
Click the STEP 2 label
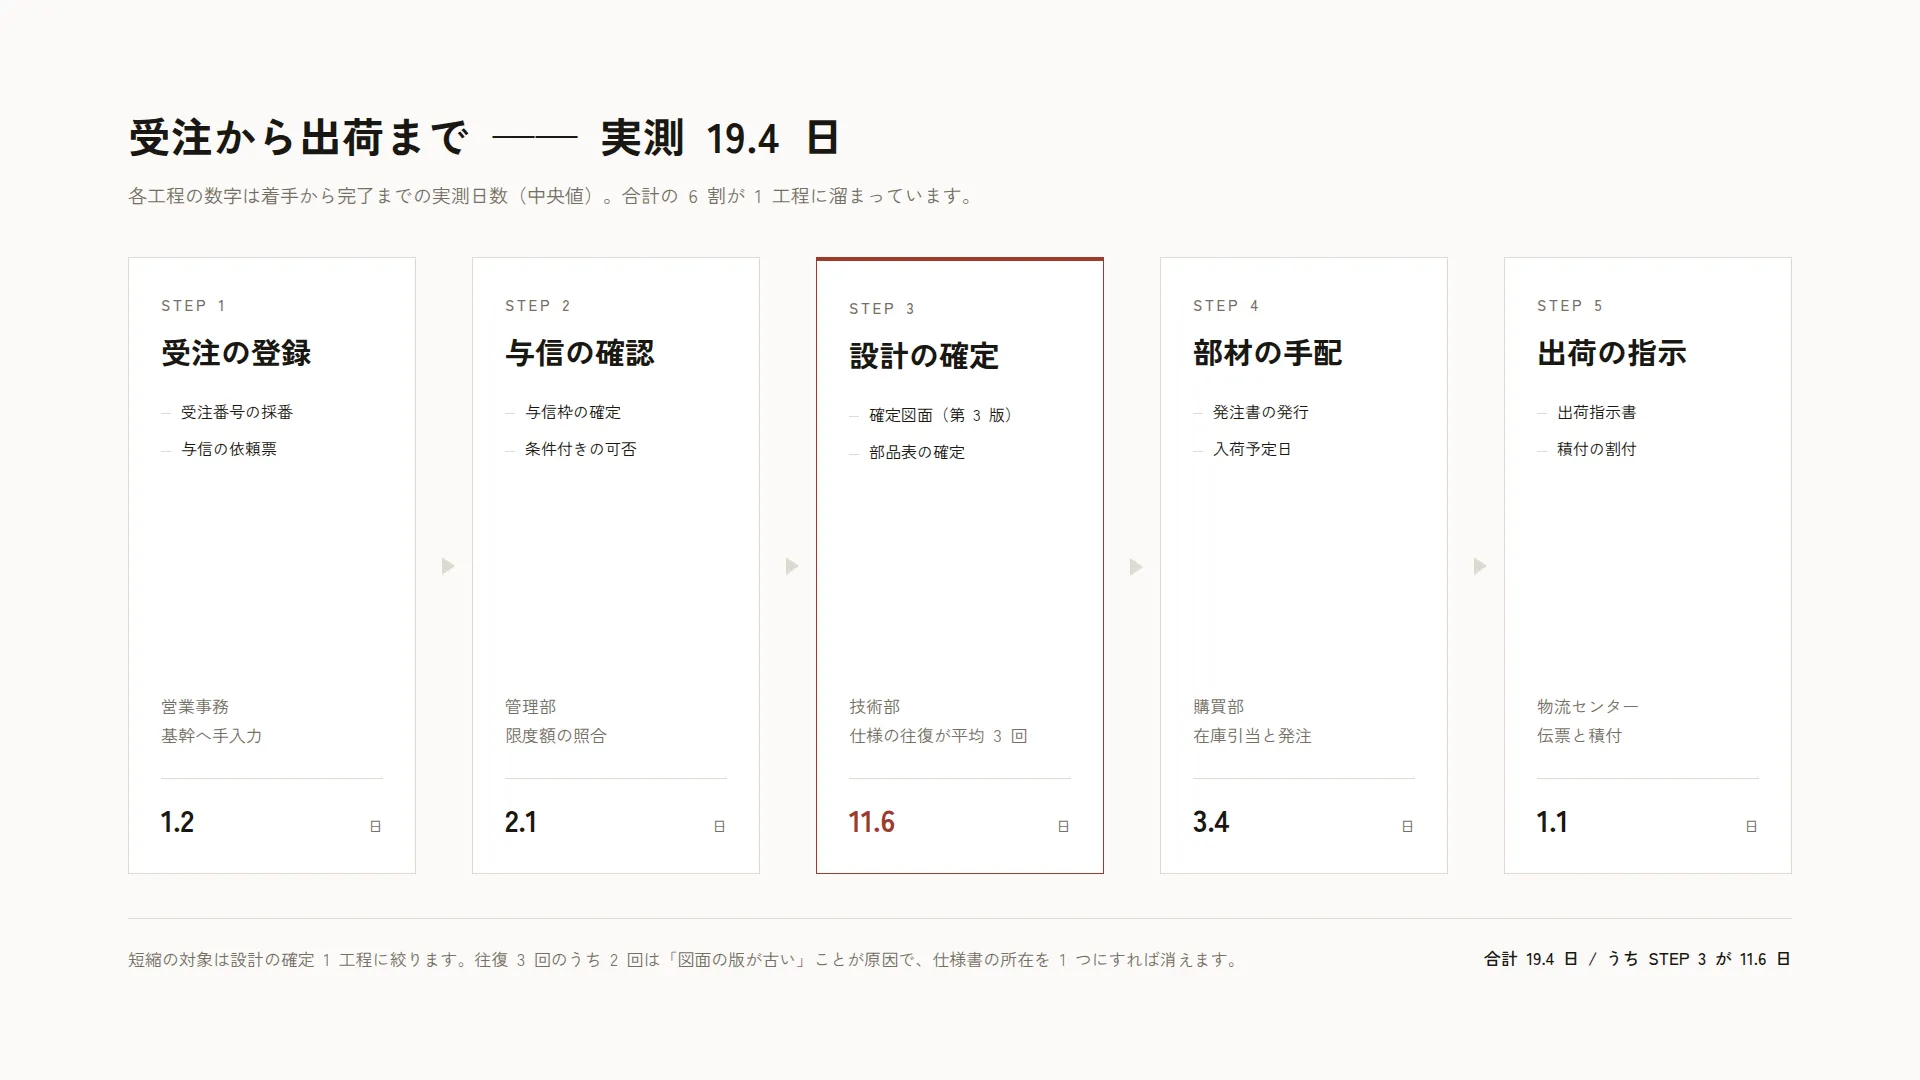pos(537,306)
